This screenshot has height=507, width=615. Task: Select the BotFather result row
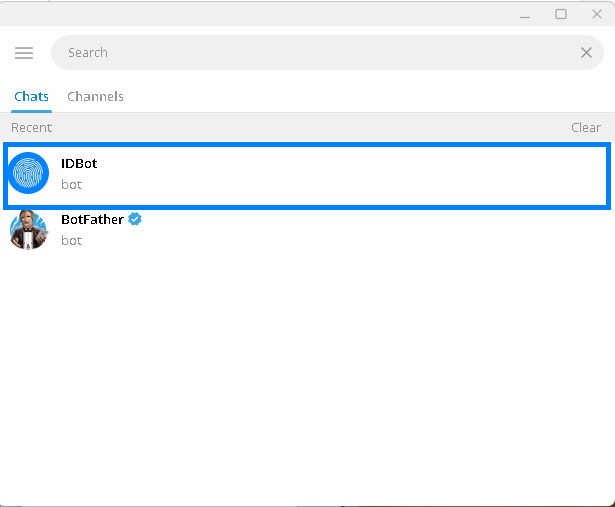[x=307, y=230]
